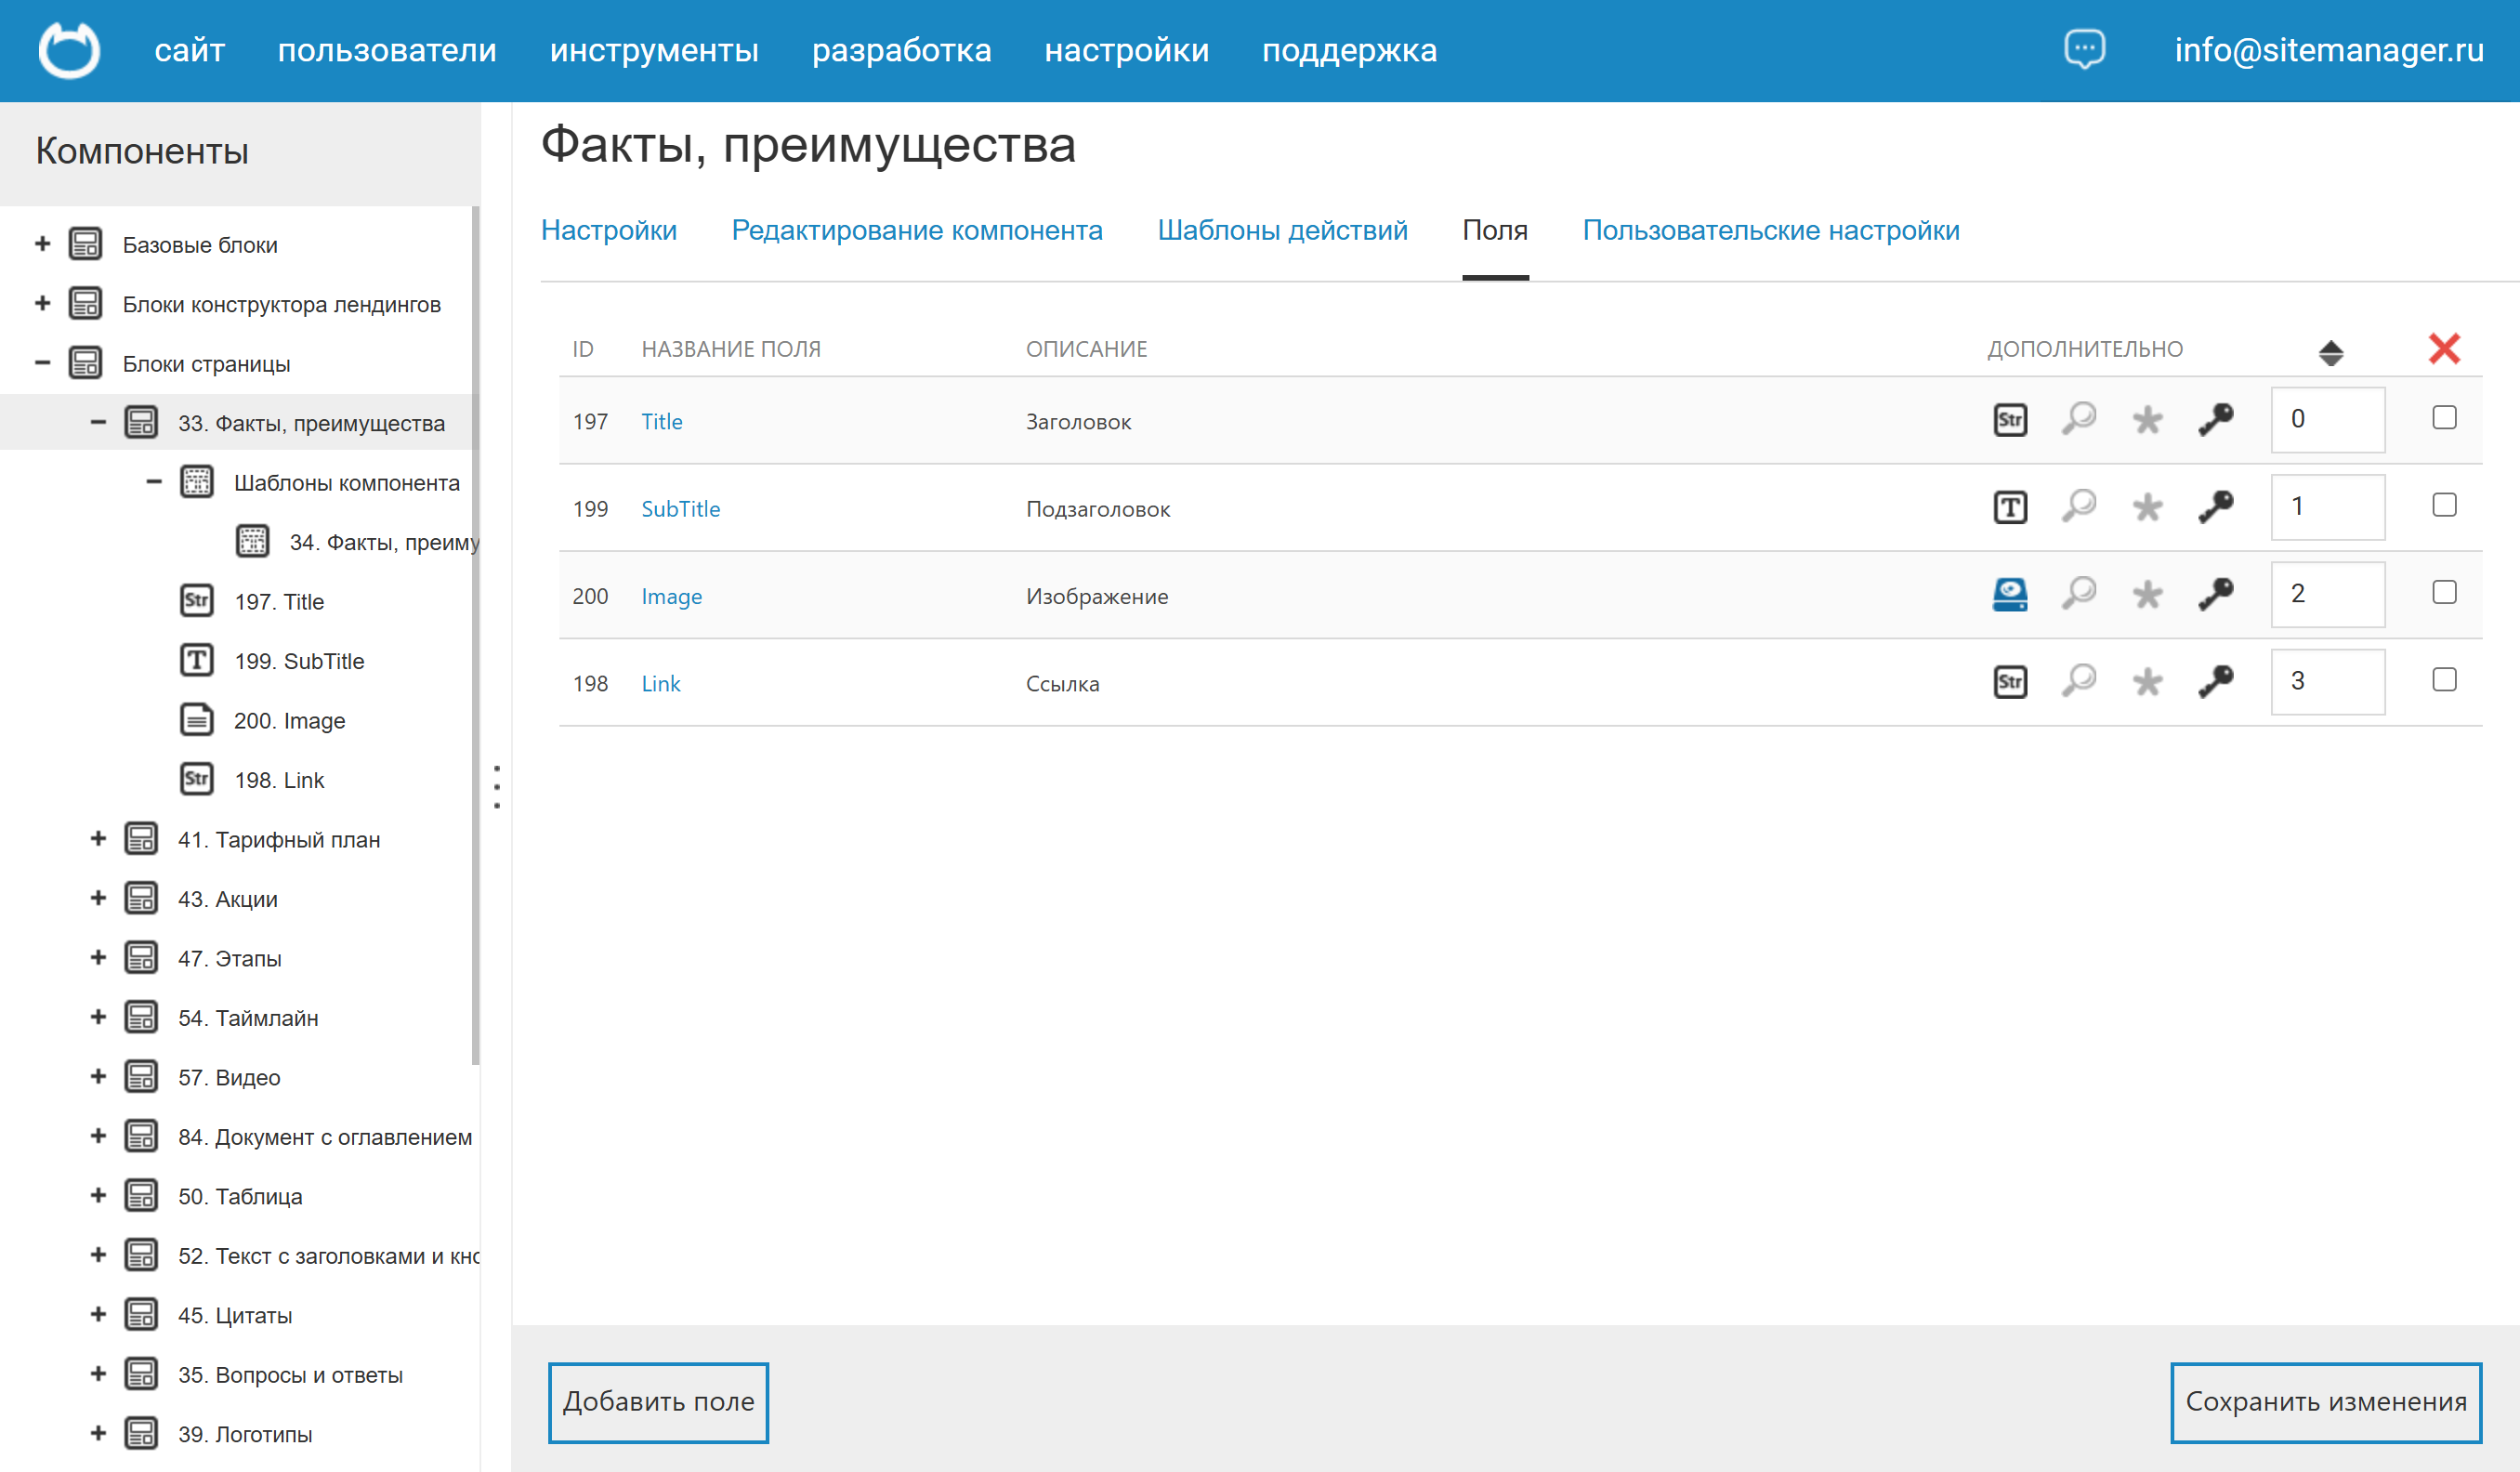This screenshot has height=1472, width=2520.
Task: Select the 198. Link tree item
Action: 279,780
